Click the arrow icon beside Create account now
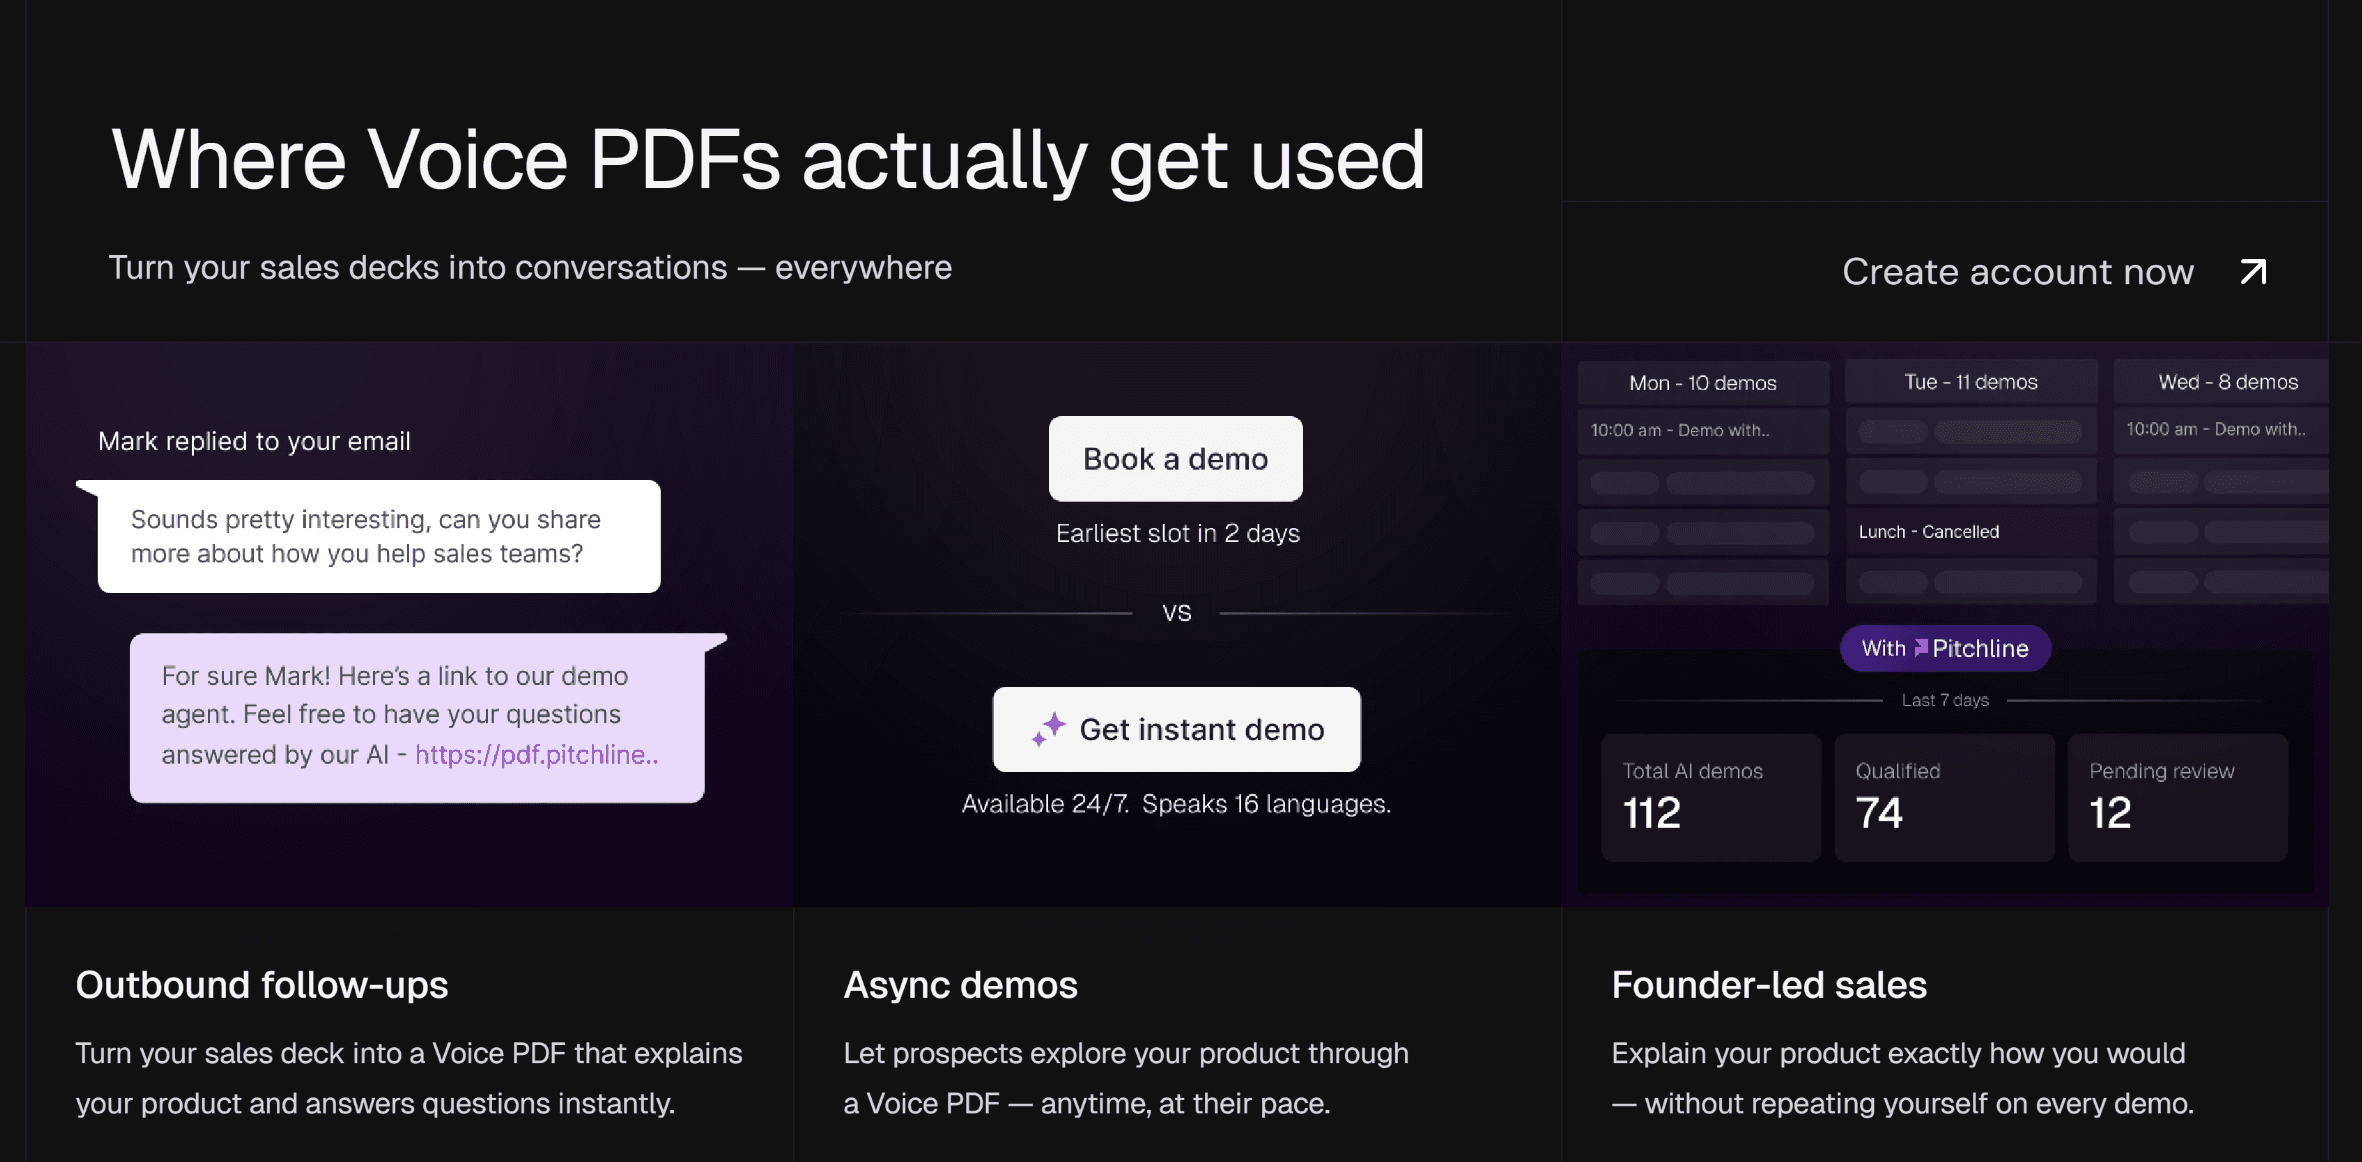 [x=2253, y=271]
